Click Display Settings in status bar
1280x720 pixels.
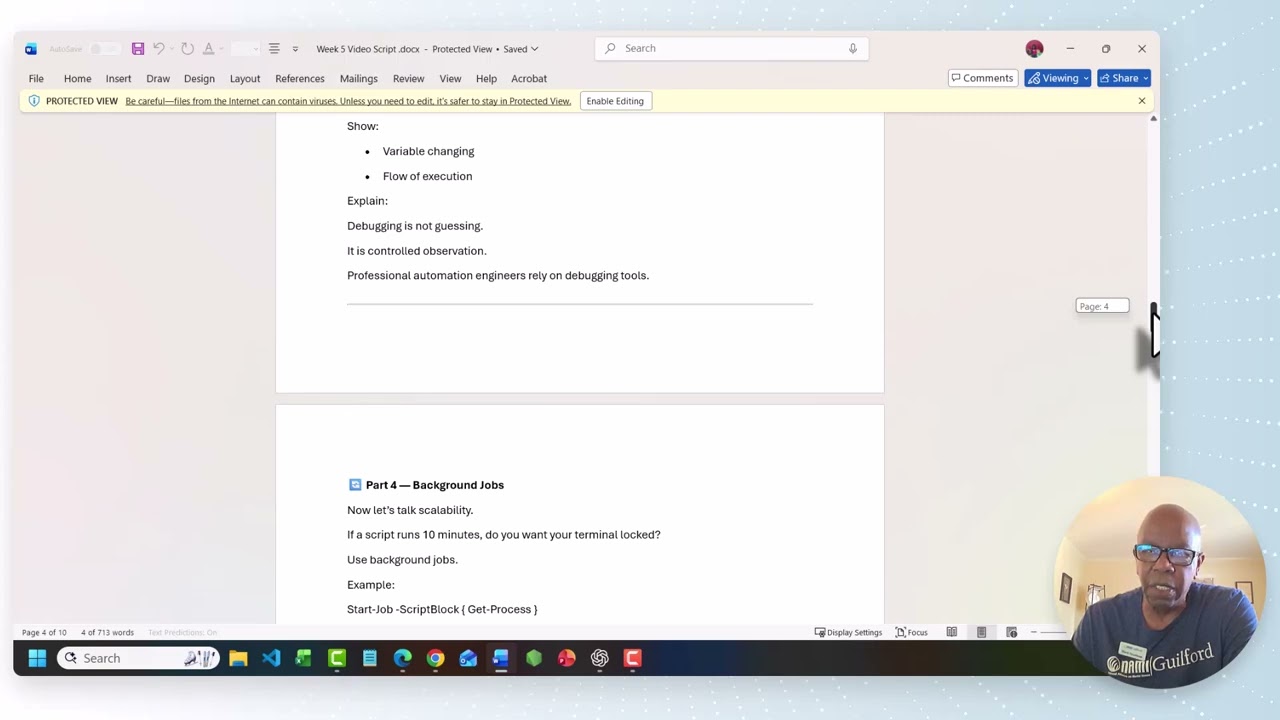tap(848, 632)
